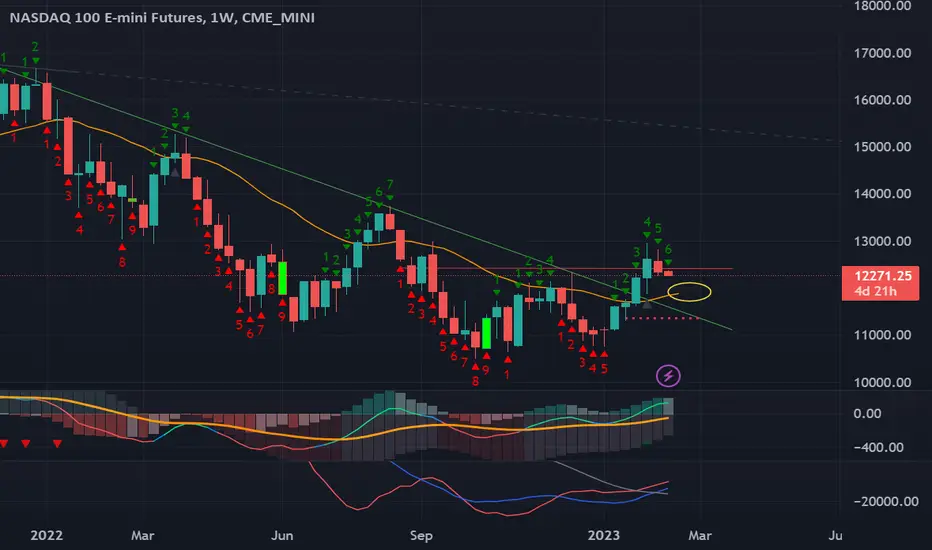Click the 10000.00 price axis label
This screenshot has width=932, height=550.
click(x=882, y=382)
